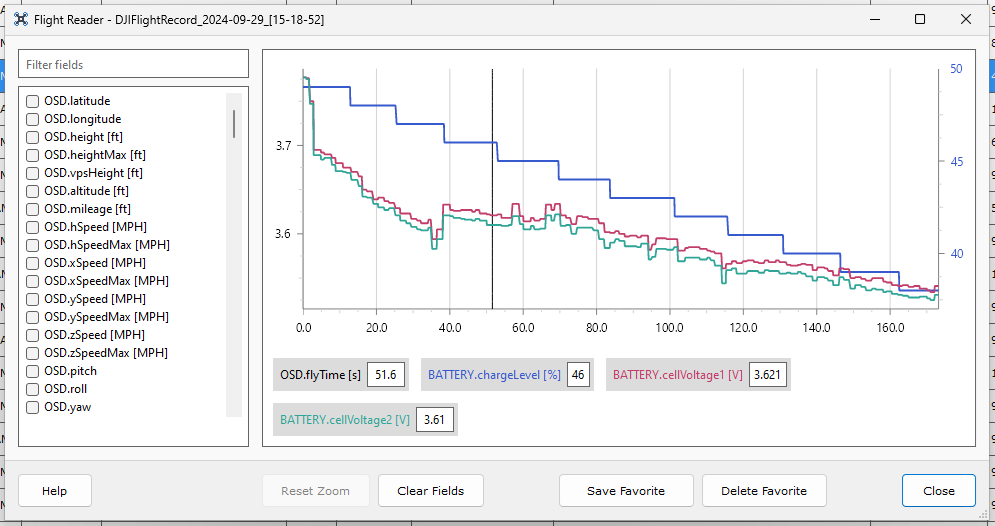This screenshot has height=526, width=995.
Task: Click the Flight Reader drone icon in title bar
Action: tap(21, 20)
